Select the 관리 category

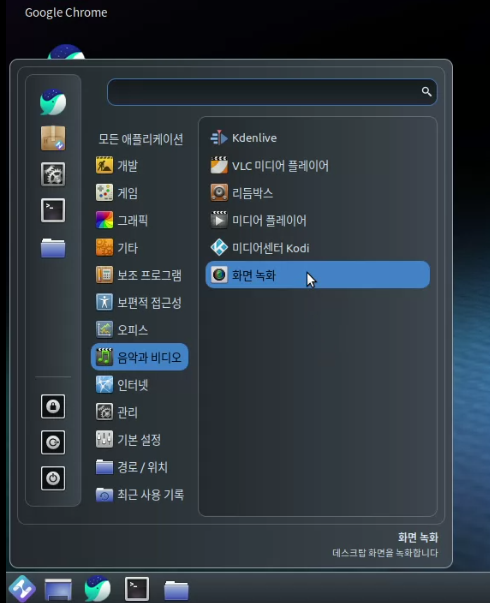140,412
